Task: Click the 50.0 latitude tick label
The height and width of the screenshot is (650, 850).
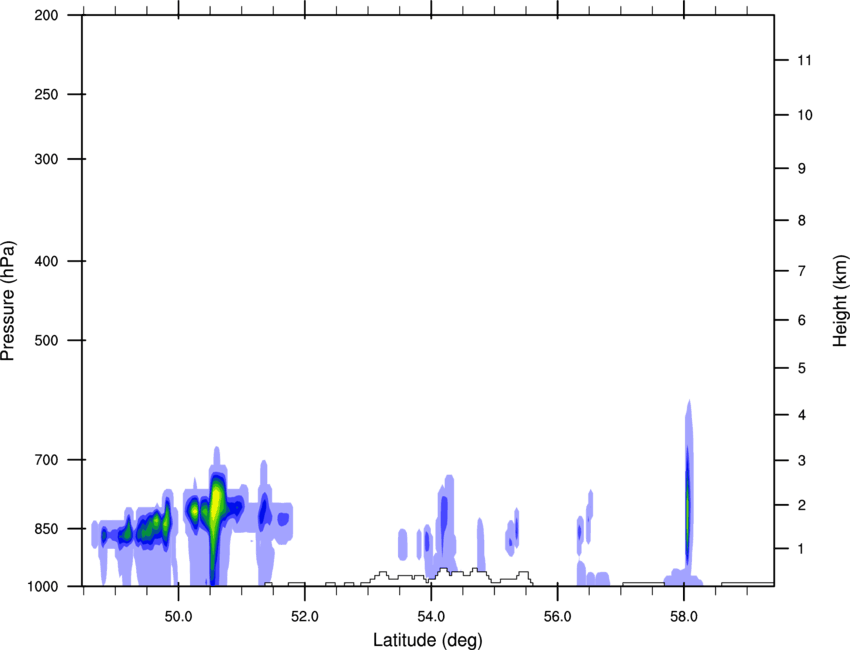Action: click(178, 617)
